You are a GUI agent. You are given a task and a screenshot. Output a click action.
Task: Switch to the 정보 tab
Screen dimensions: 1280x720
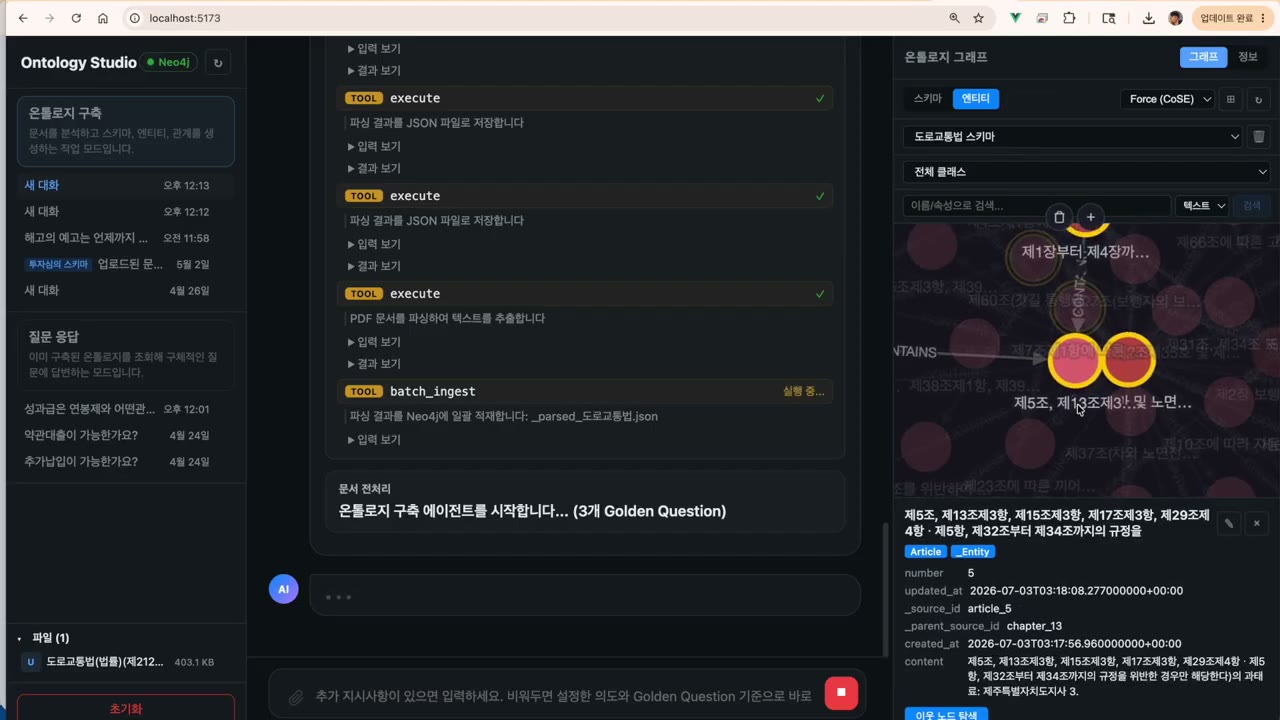click(1248, 57)
